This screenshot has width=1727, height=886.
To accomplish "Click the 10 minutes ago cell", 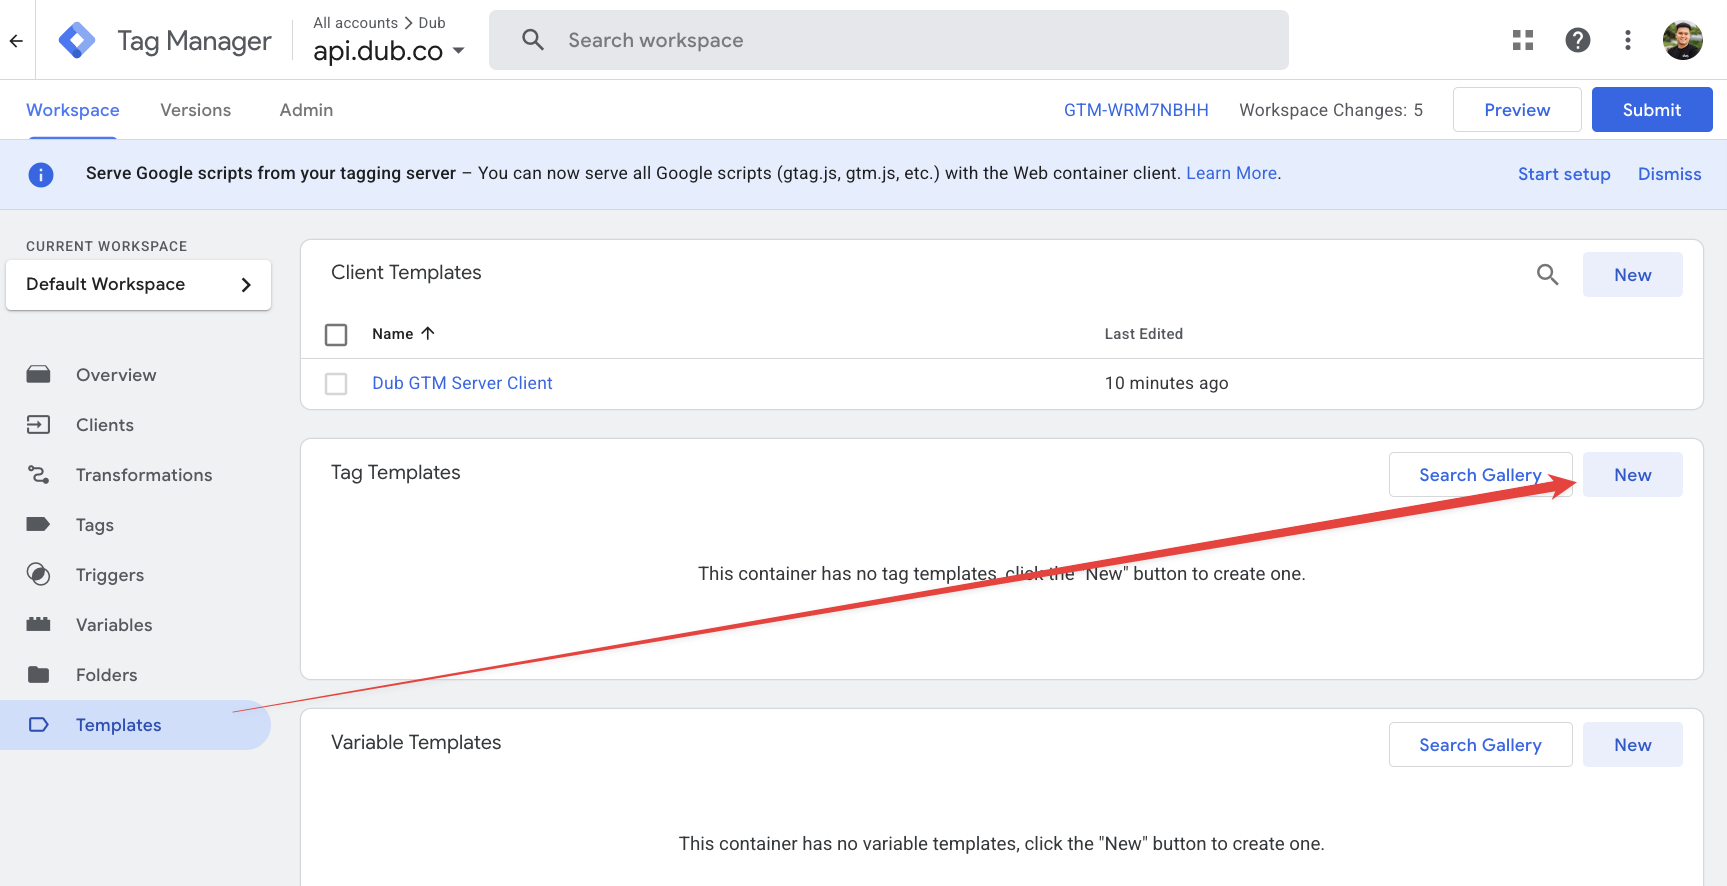I will [x=1167, y=383].
